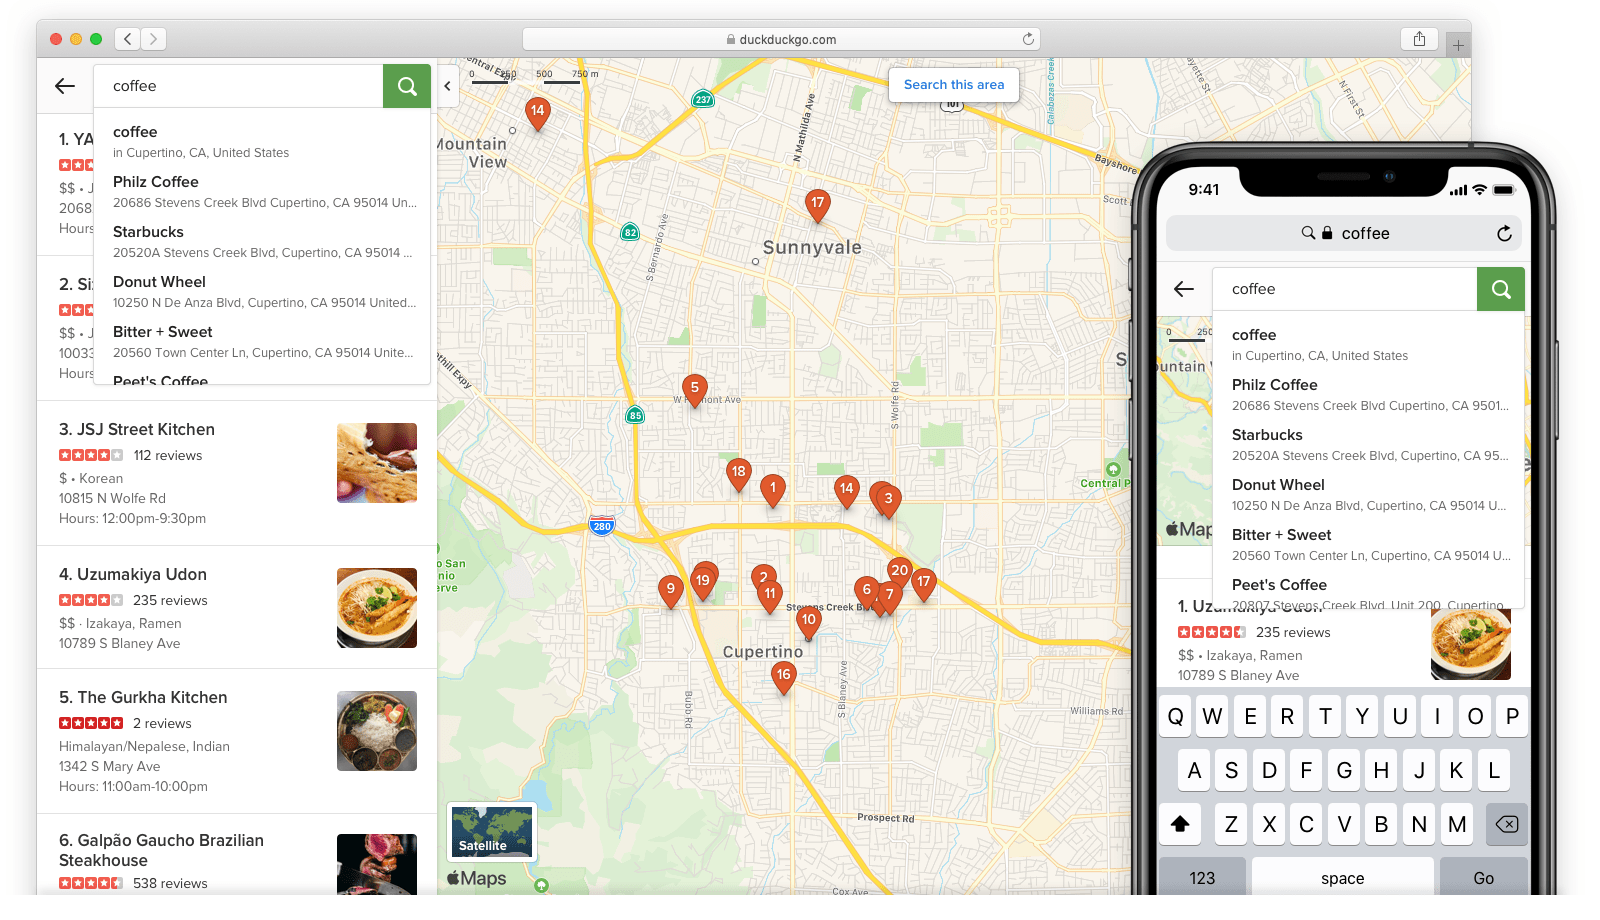Viewport: 1600px width, 920px height.
Task: Open a new tab with the plus icon
Action: pos(1458,44)
